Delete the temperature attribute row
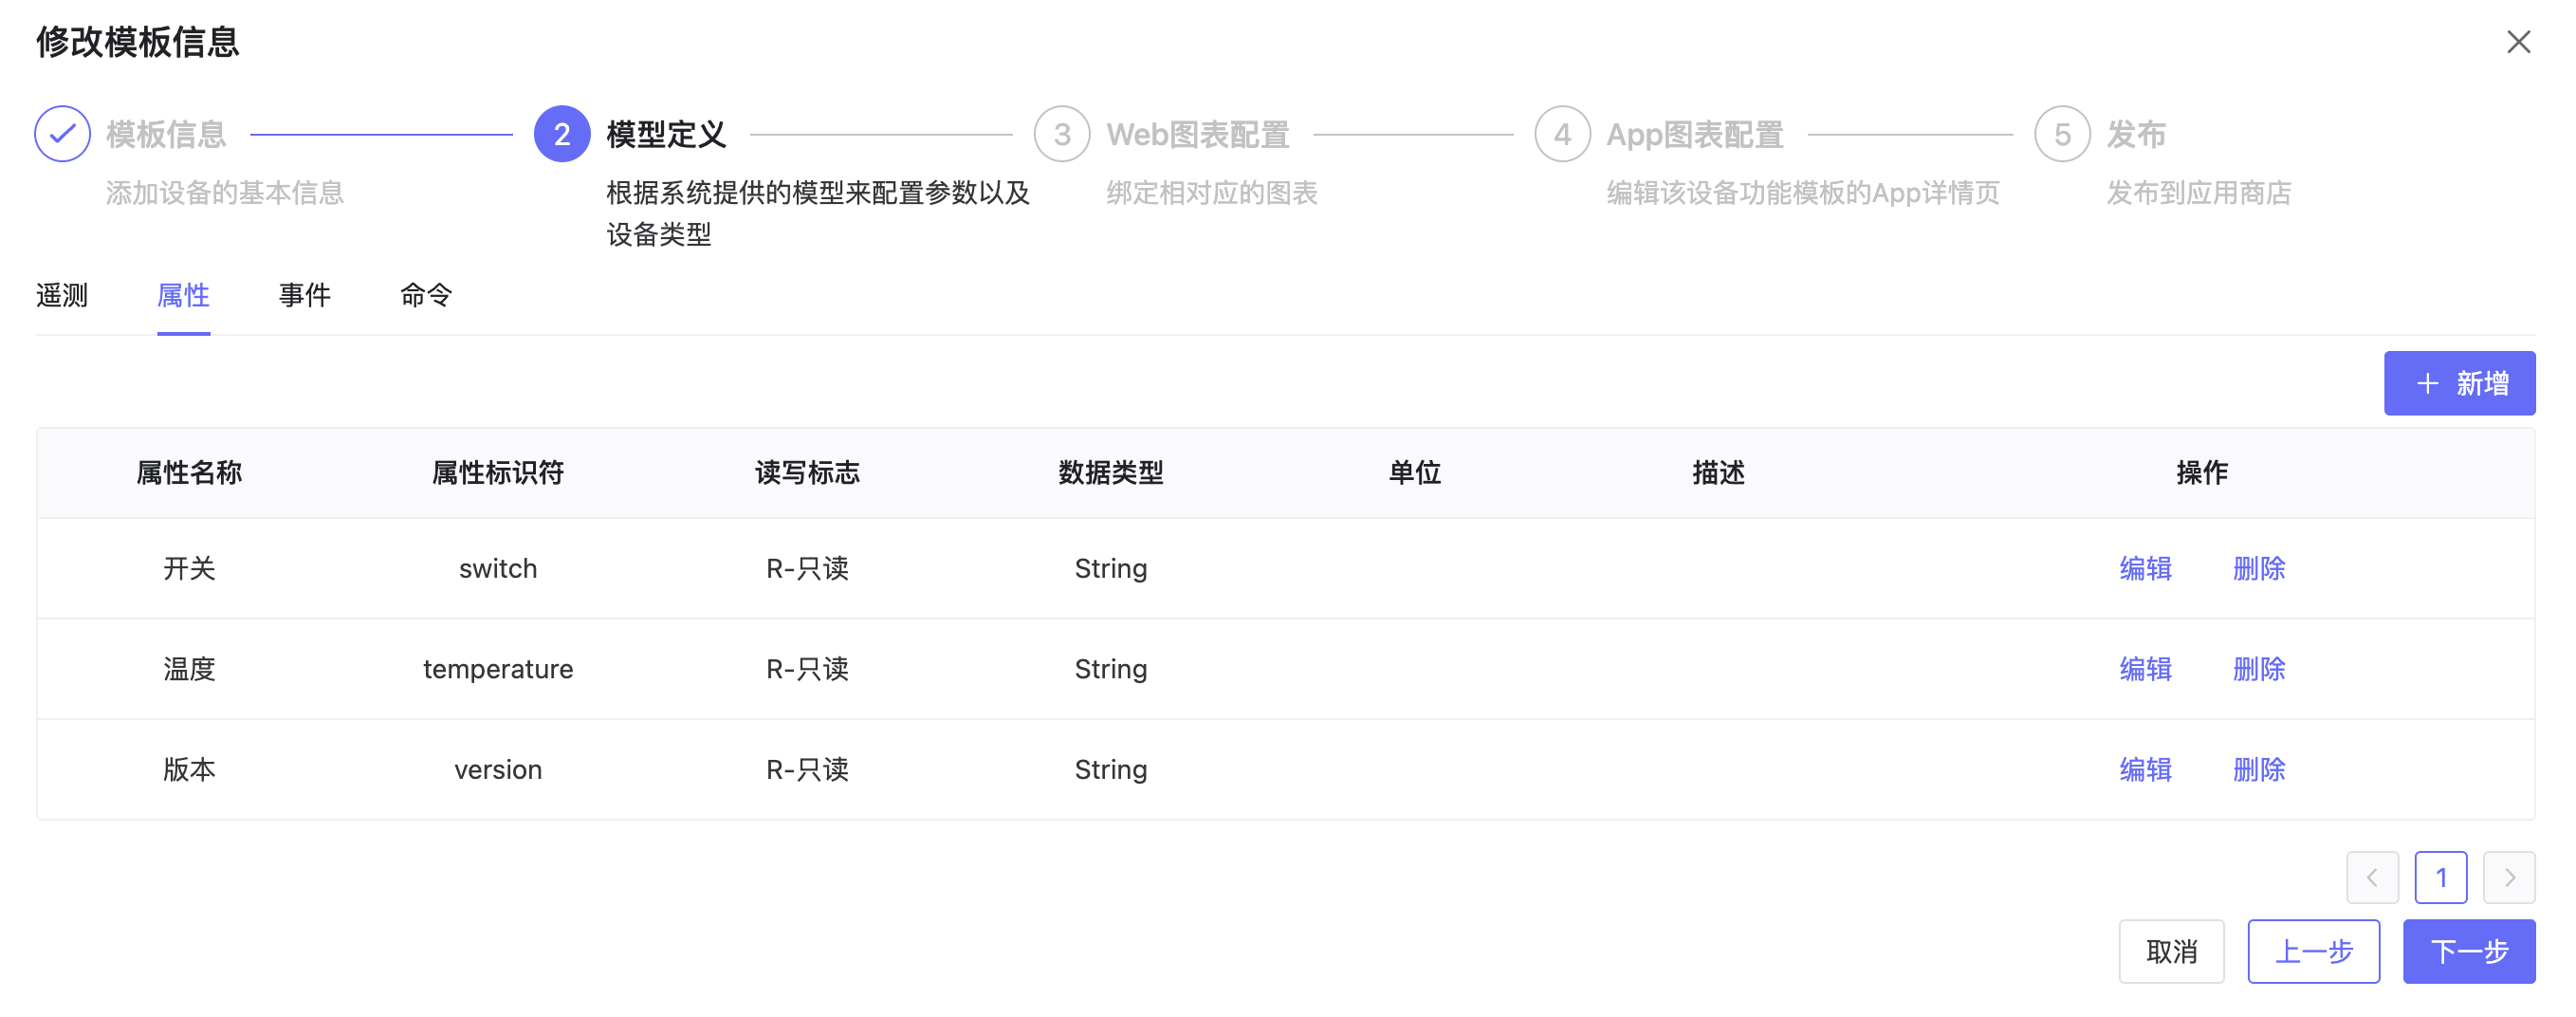 click(x=2259, y=668)
